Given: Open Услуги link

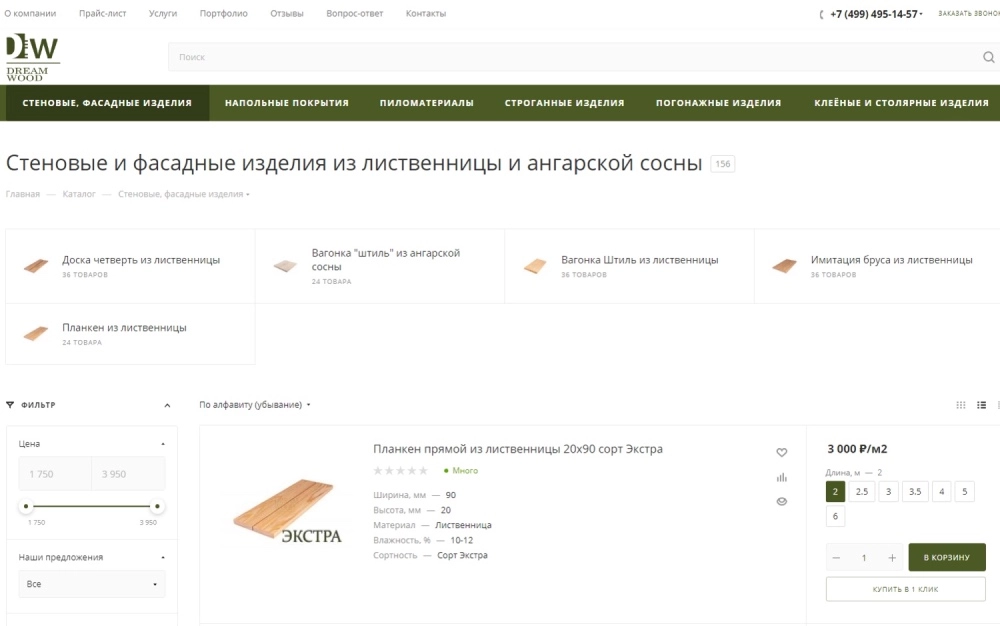Looking at the screenshot, I should (x=163, y=13).
